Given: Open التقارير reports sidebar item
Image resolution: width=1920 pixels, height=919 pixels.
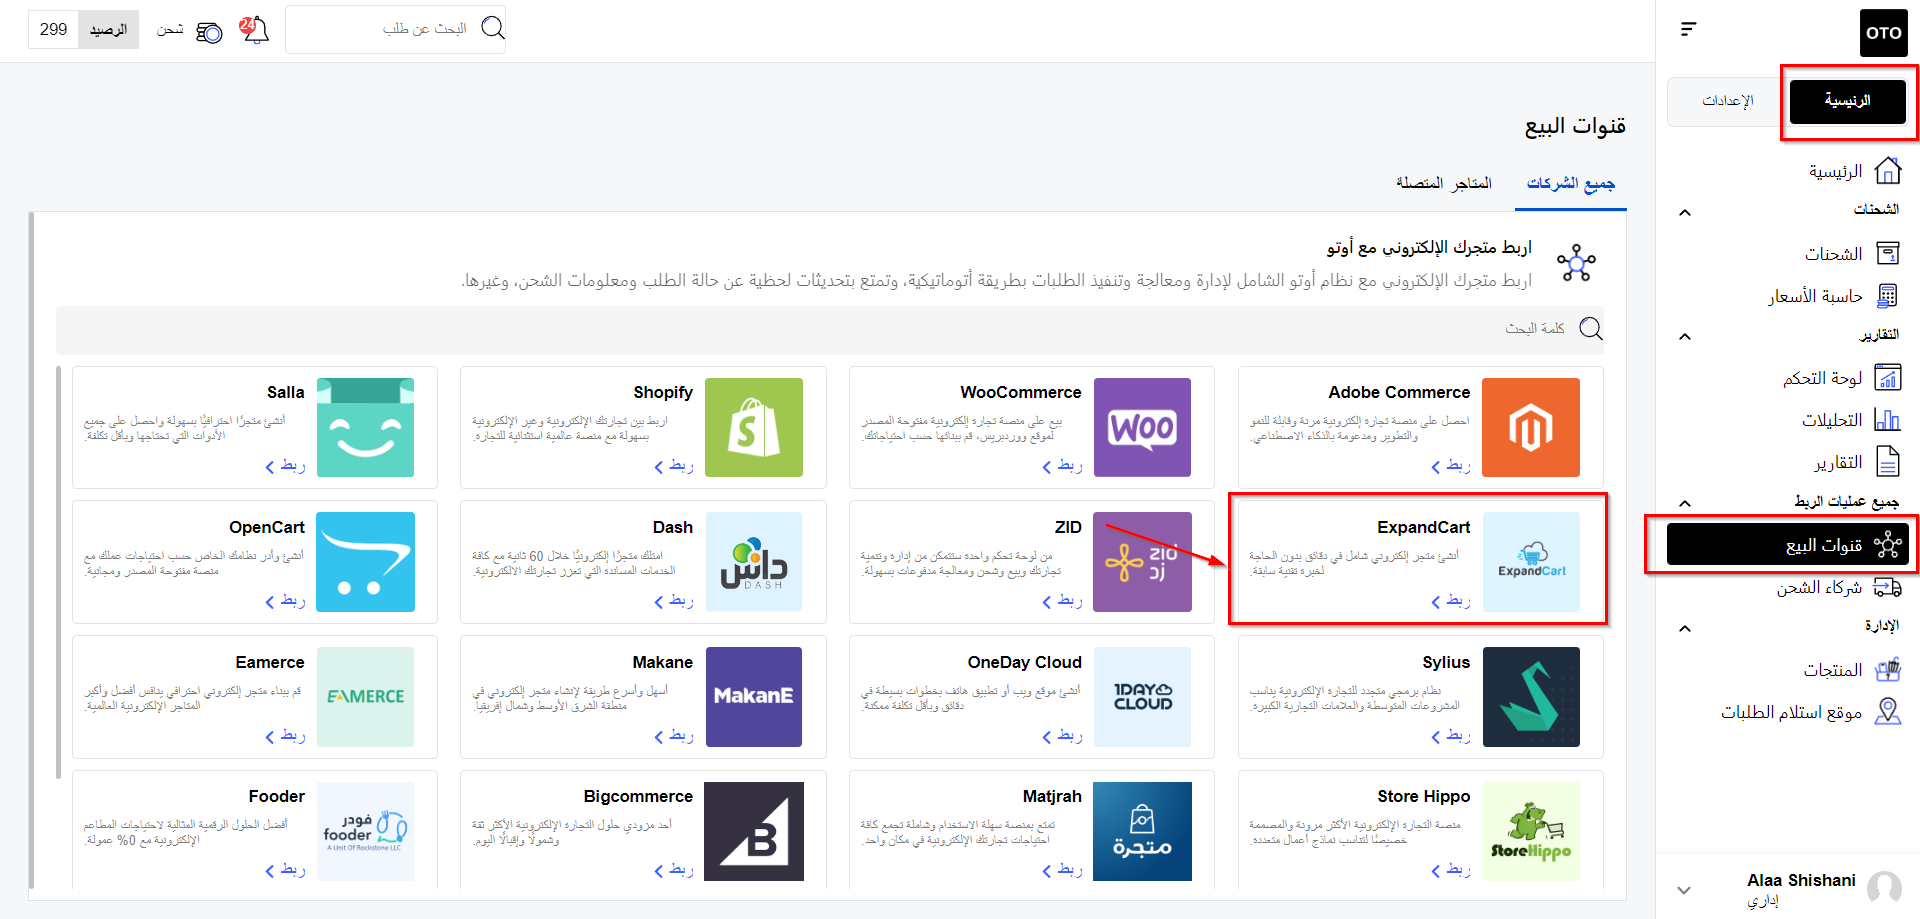Looking at the screenshot, I should pyautogui.click(x=1856, y=462).
